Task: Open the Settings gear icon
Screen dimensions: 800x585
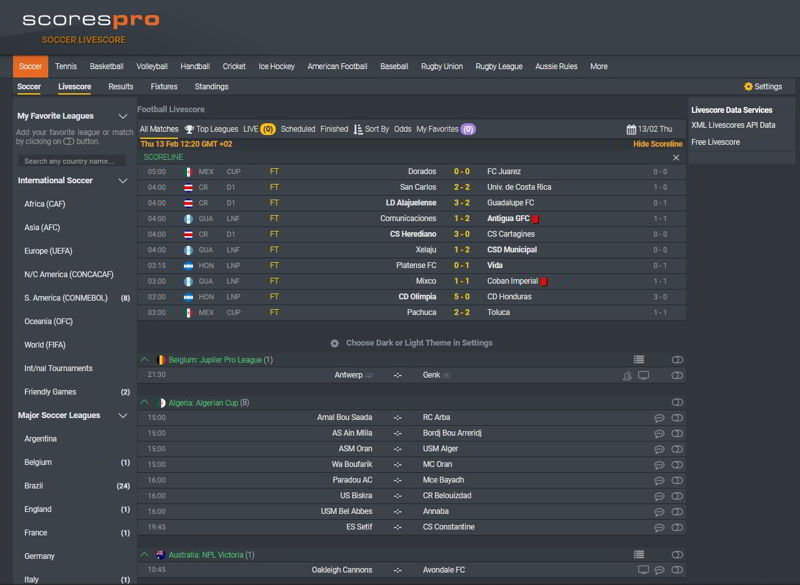Action: tap(748, 87)
